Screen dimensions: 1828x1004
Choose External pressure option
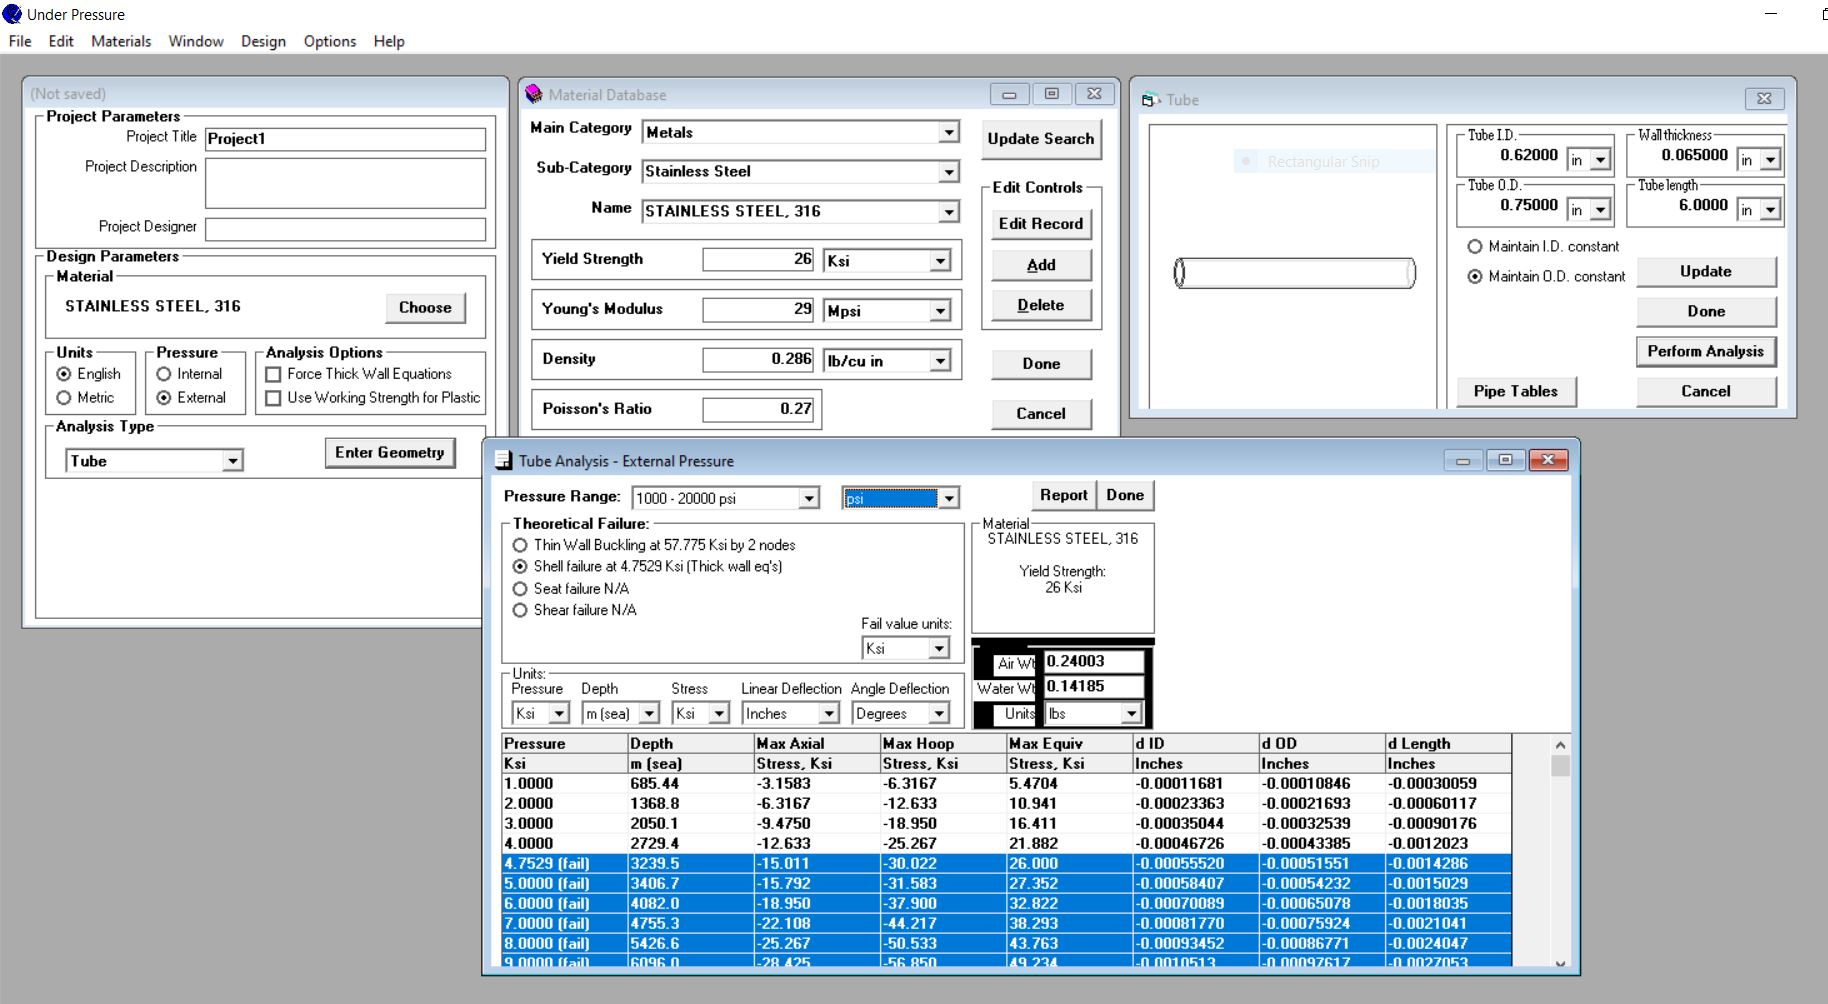[x=164, y=398]
